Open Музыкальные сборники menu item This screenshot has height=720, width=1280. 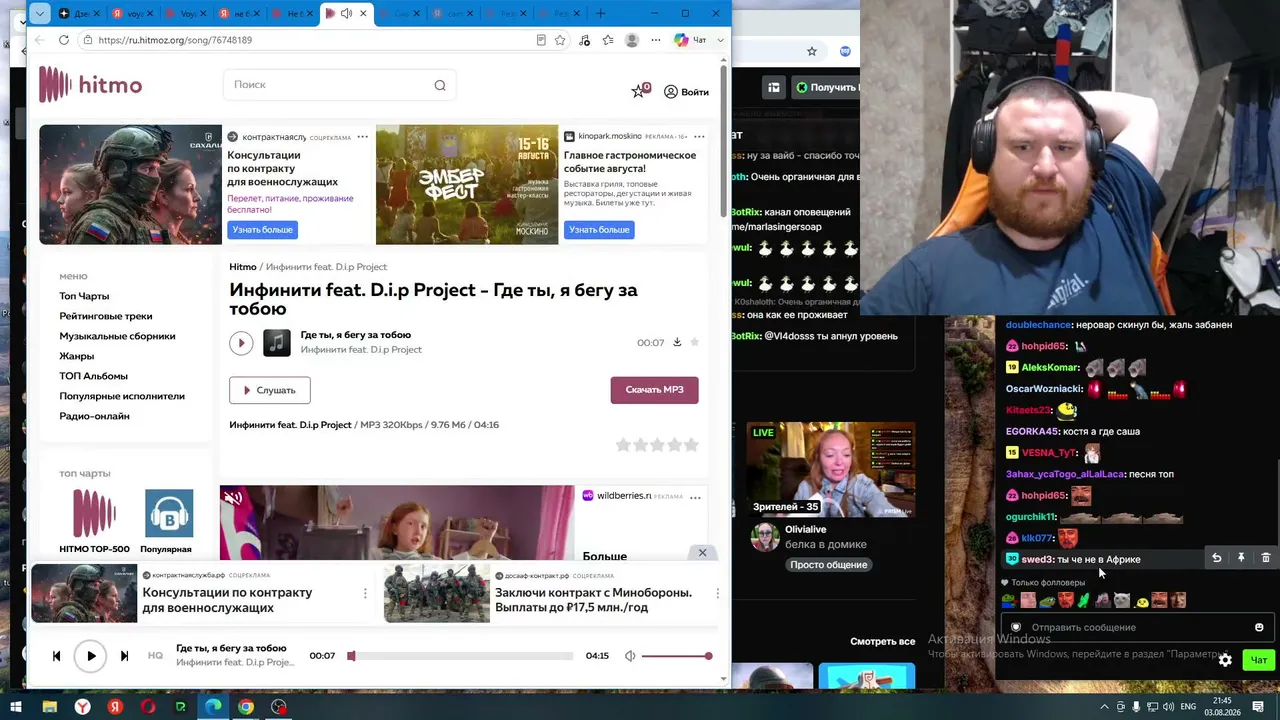click(x=117, y=336)
